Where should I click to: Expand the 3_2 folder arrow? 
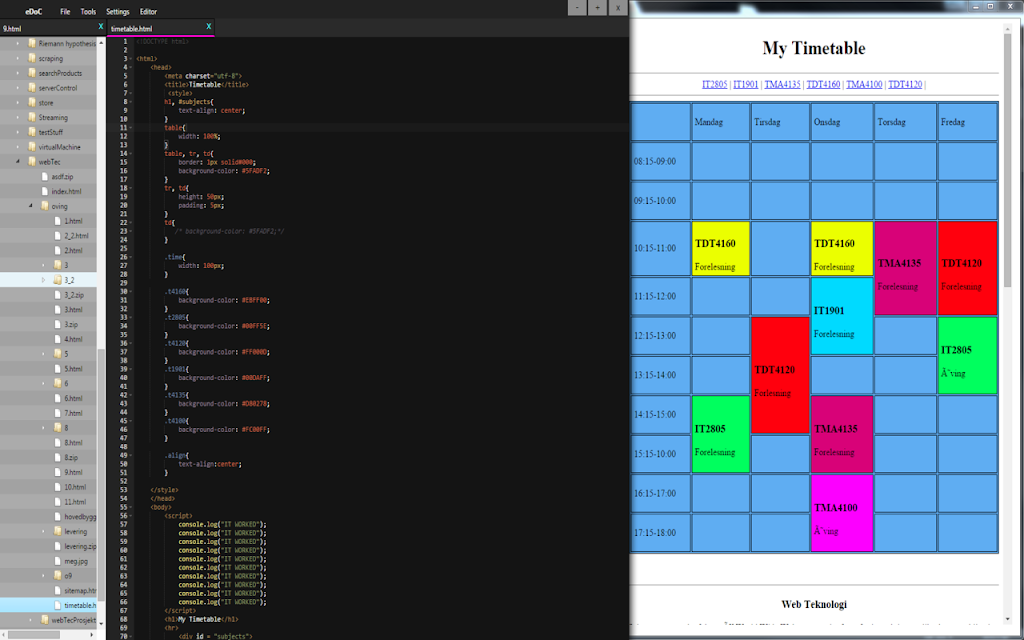pyautogui.click(x=44, y=280)
